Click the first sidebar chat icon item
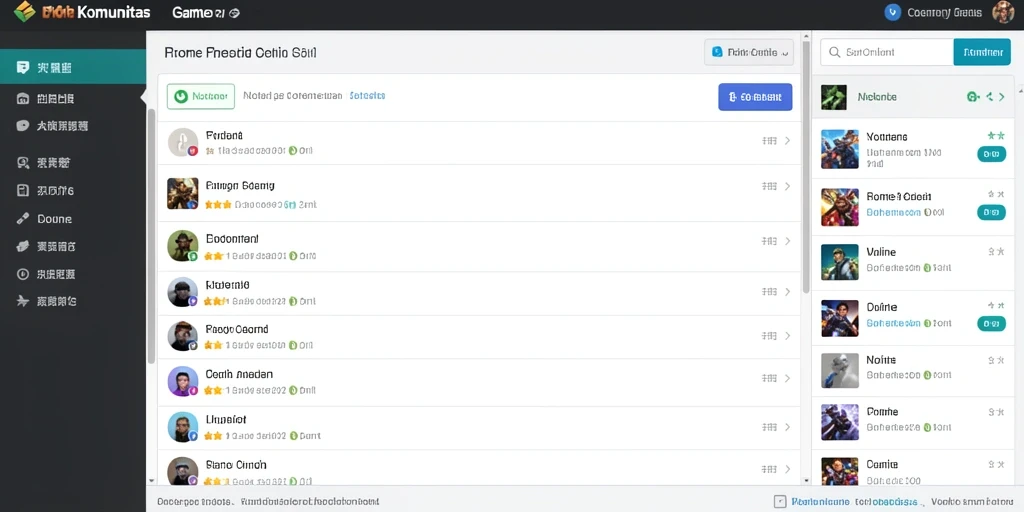The height and width of the screenshot is (512, 1024). (x=44, y=67)
